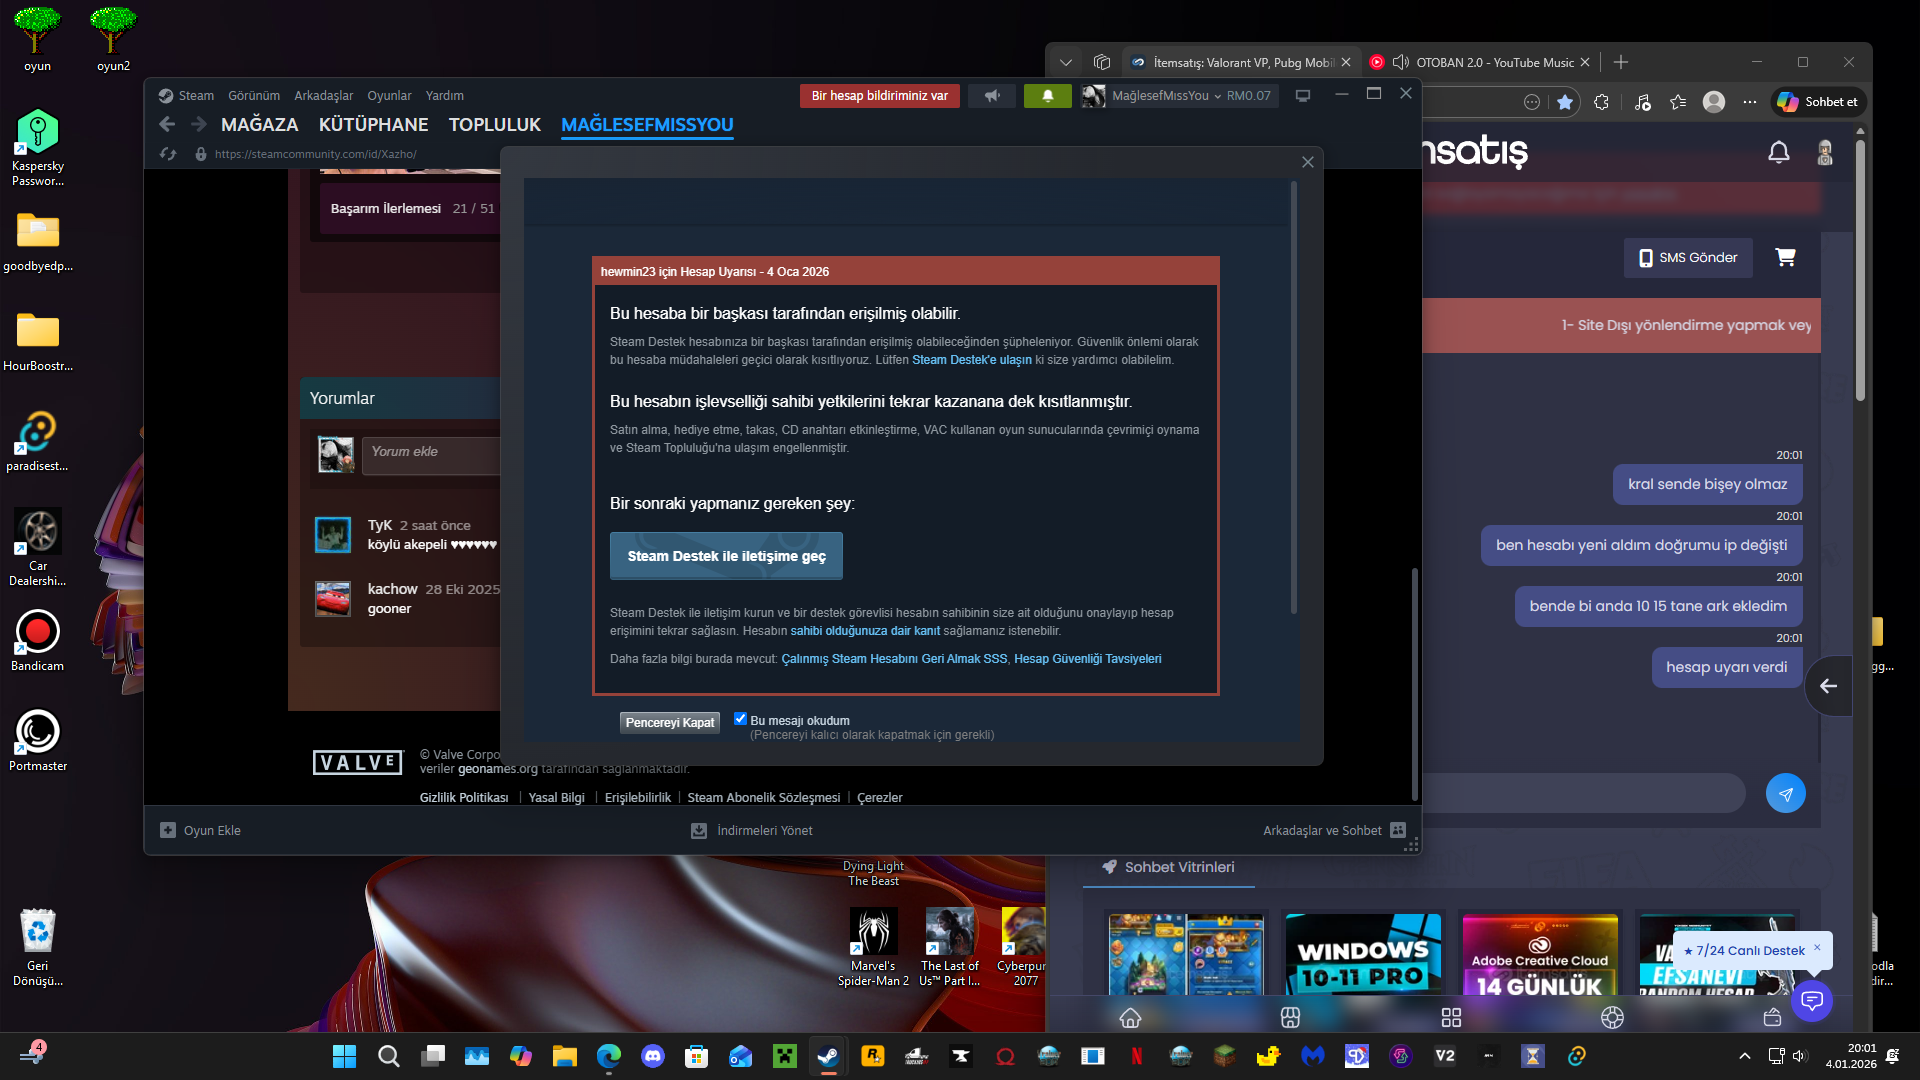This screenshot has height=1080, width=1920.
Task: Click the "Yorum ekle" comment field
Action: click(431, 455)
